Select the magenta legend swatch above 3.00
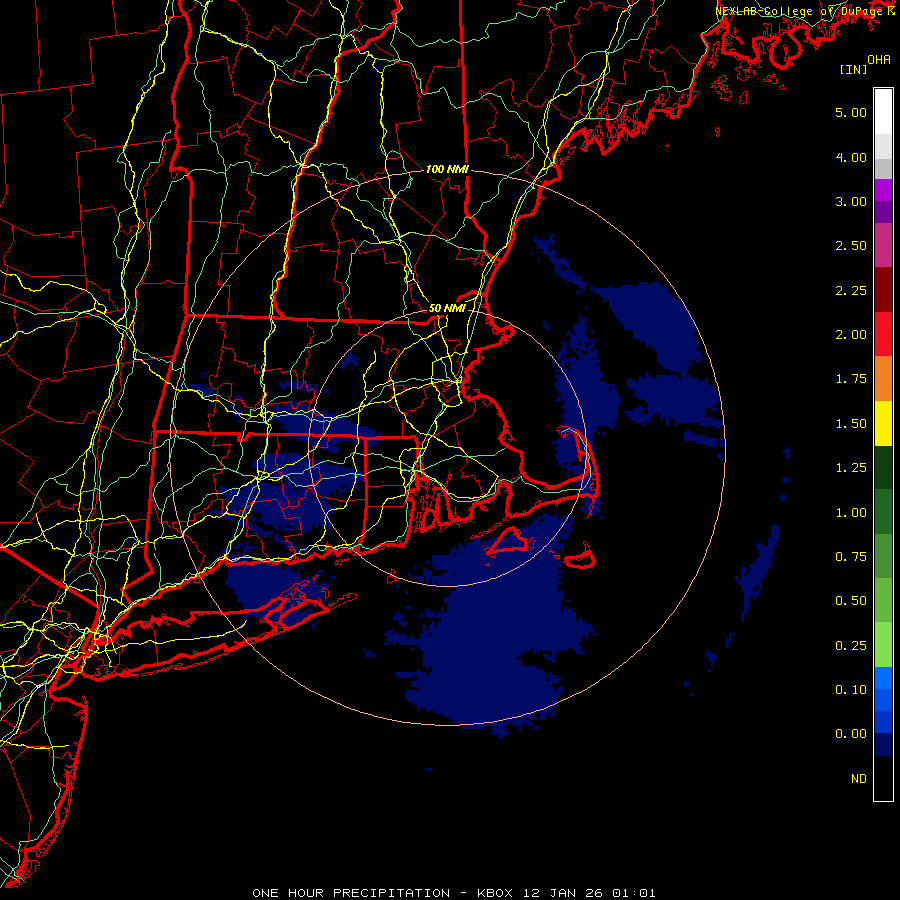 tap(883, 190)
